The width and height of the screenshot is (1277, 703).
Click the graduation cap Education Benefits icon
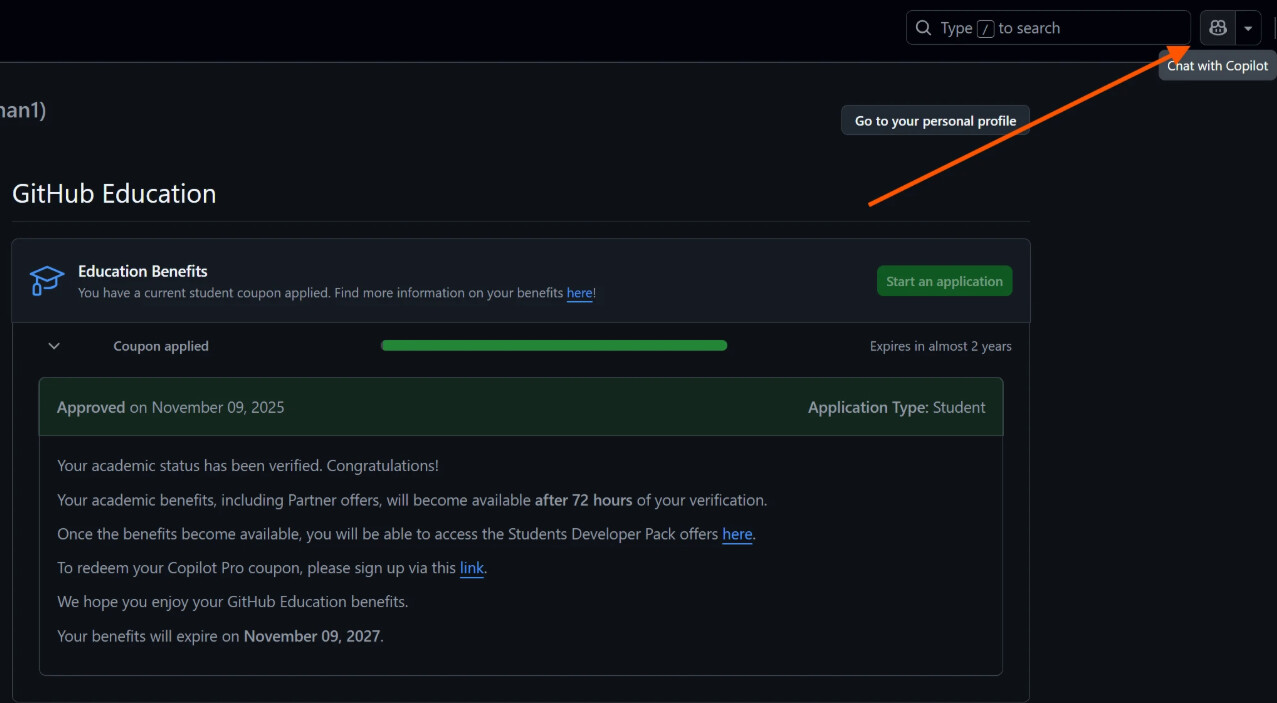[x=45, y=281]
